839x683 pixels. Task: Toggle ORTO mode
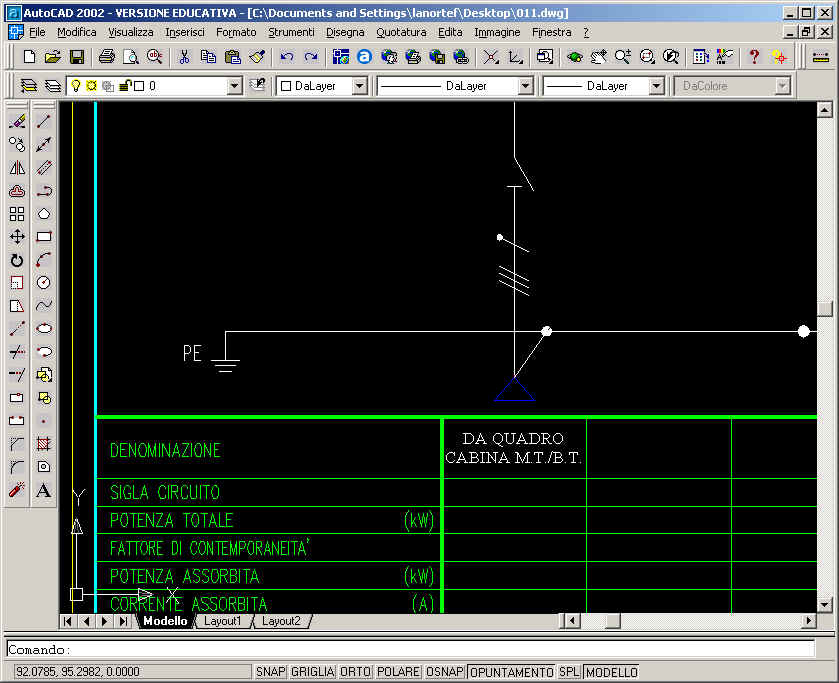355,672
